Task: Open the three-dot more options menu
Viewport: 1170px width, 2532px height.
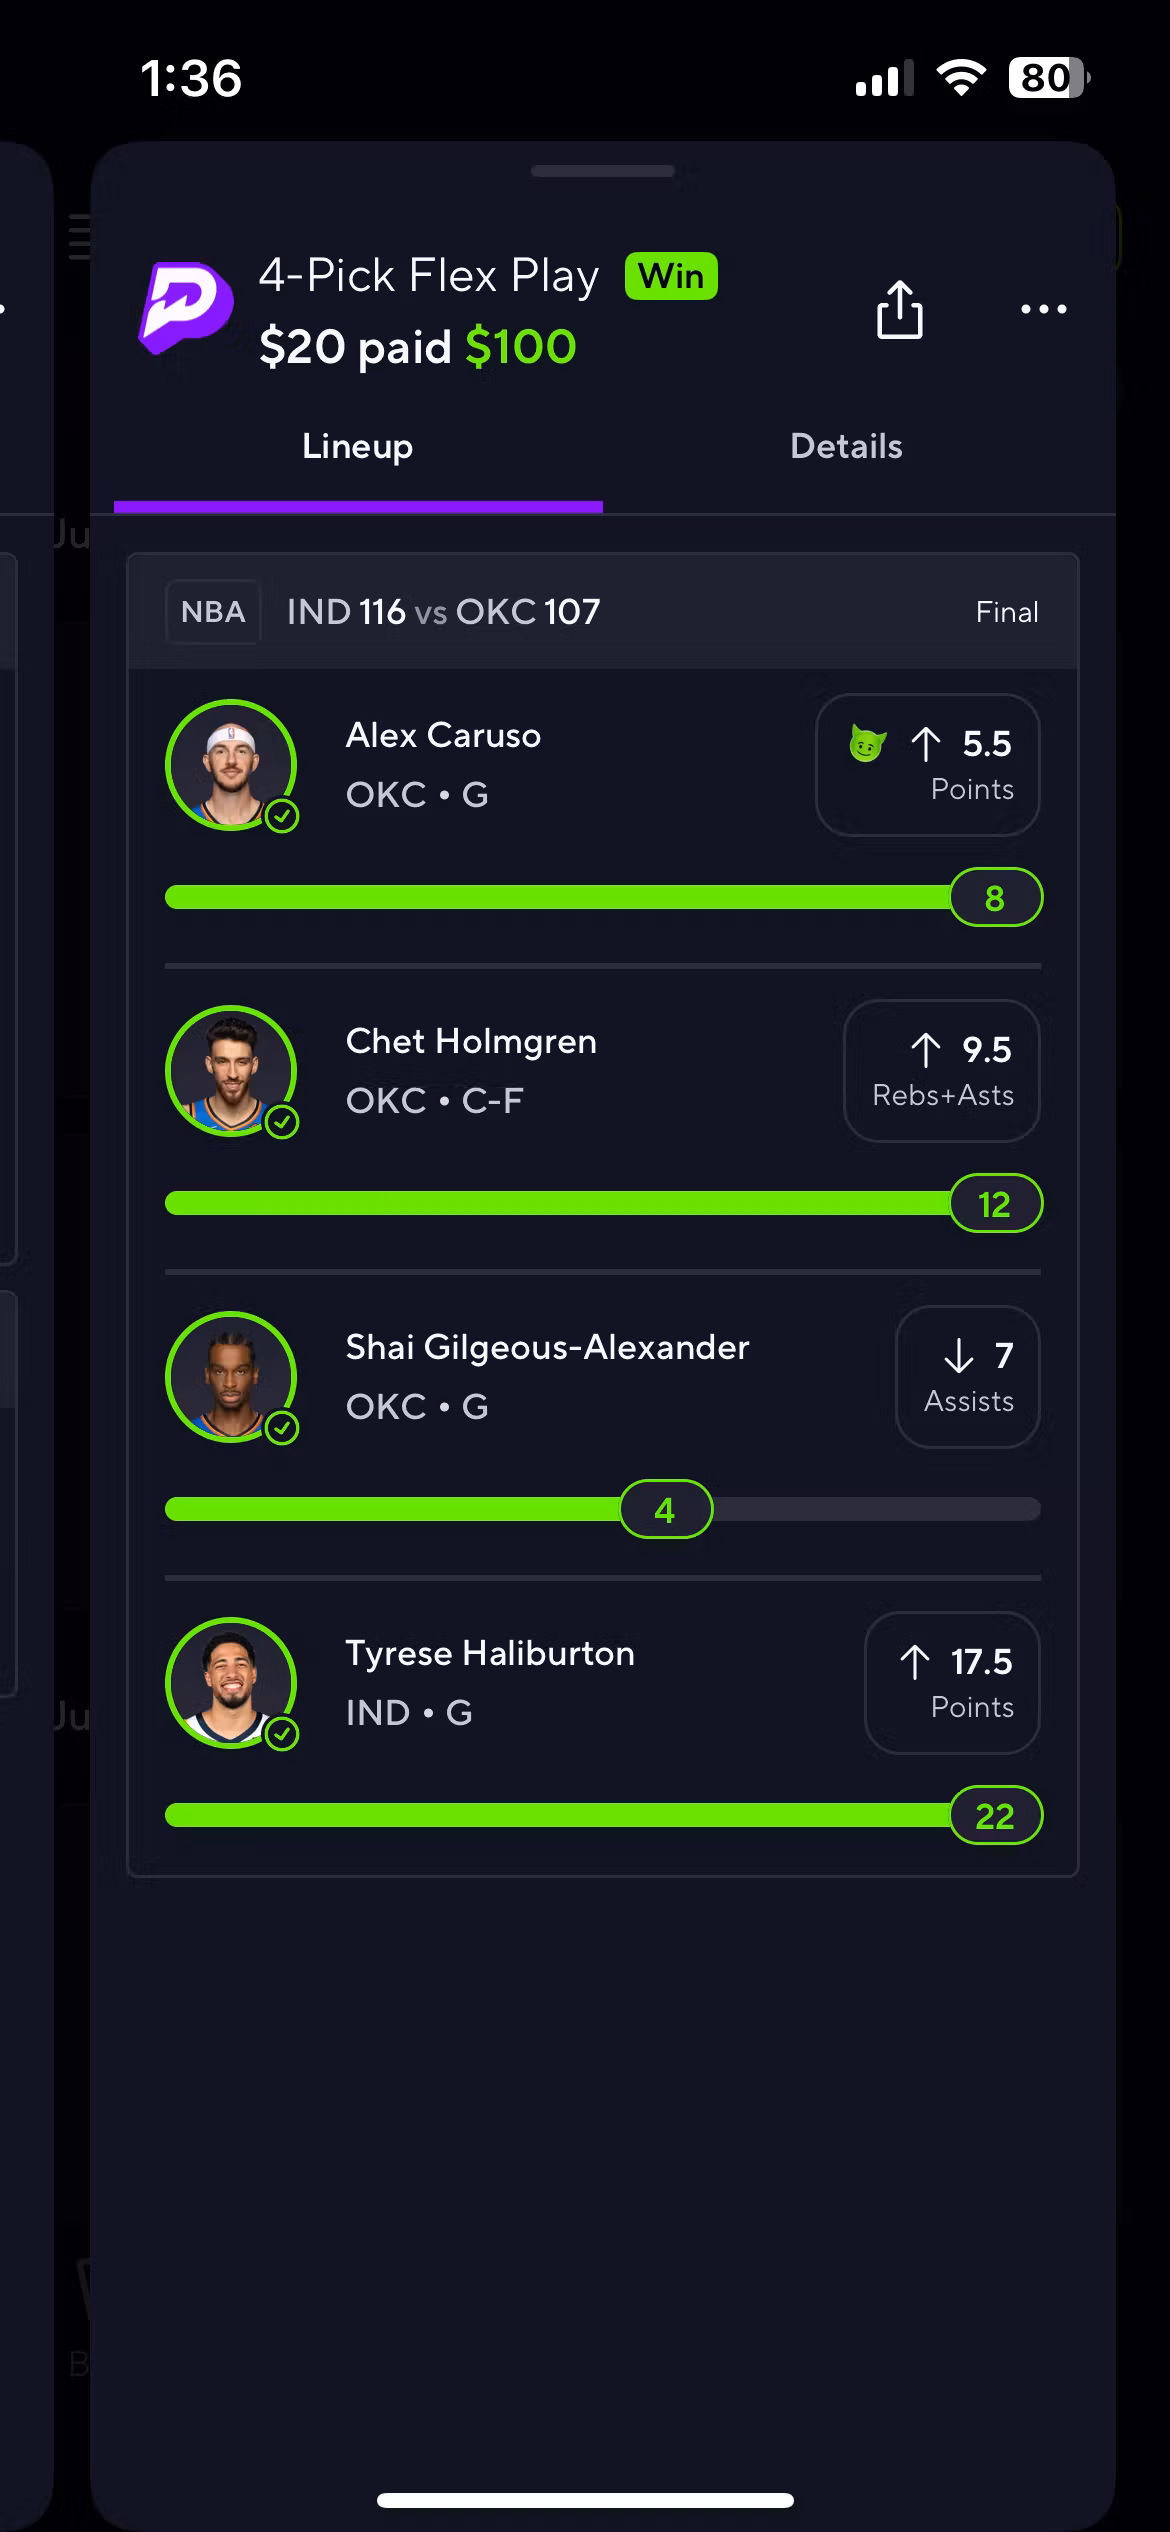Action: (x=1043, y=309)
